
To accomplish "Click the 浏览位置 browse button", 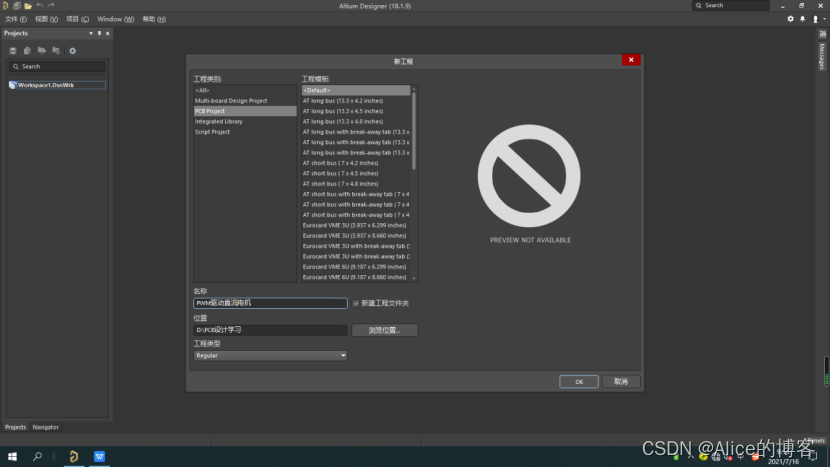I will click(x=384, y=330).
